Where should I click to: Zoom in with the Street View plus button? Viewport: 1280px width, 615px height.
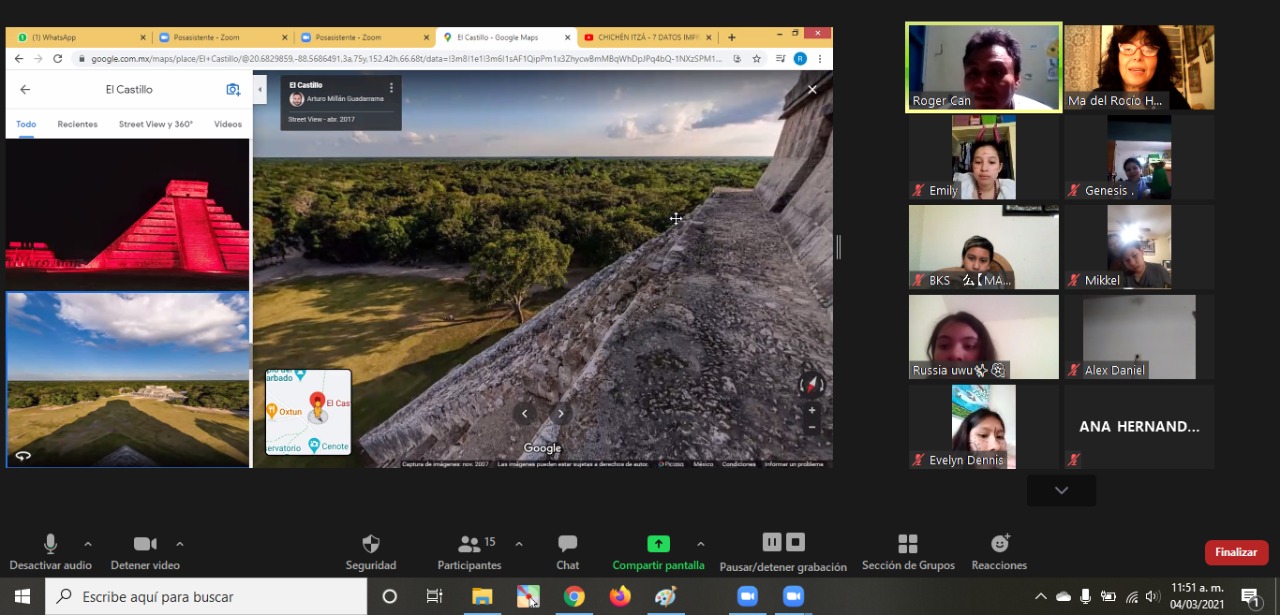coord(812,411)
